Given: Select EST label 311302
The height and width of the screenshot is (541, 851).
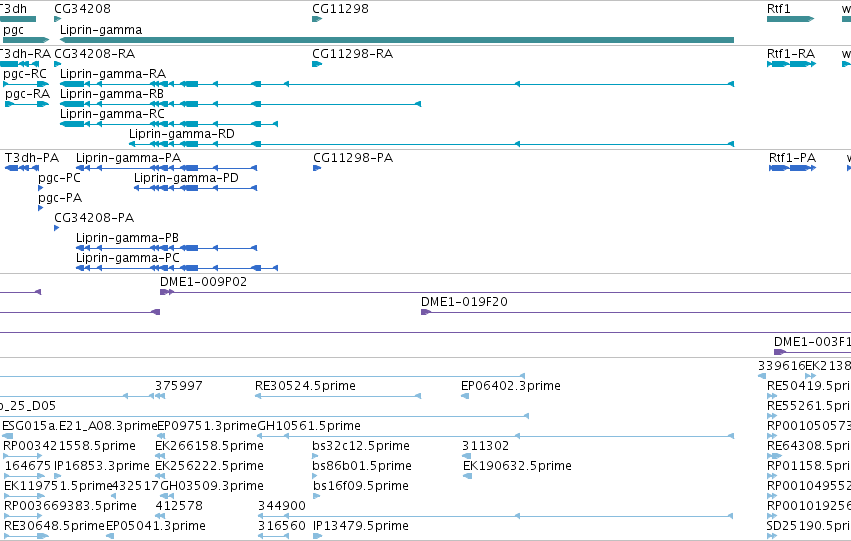Looking at the screenshot, I should 485,447.
